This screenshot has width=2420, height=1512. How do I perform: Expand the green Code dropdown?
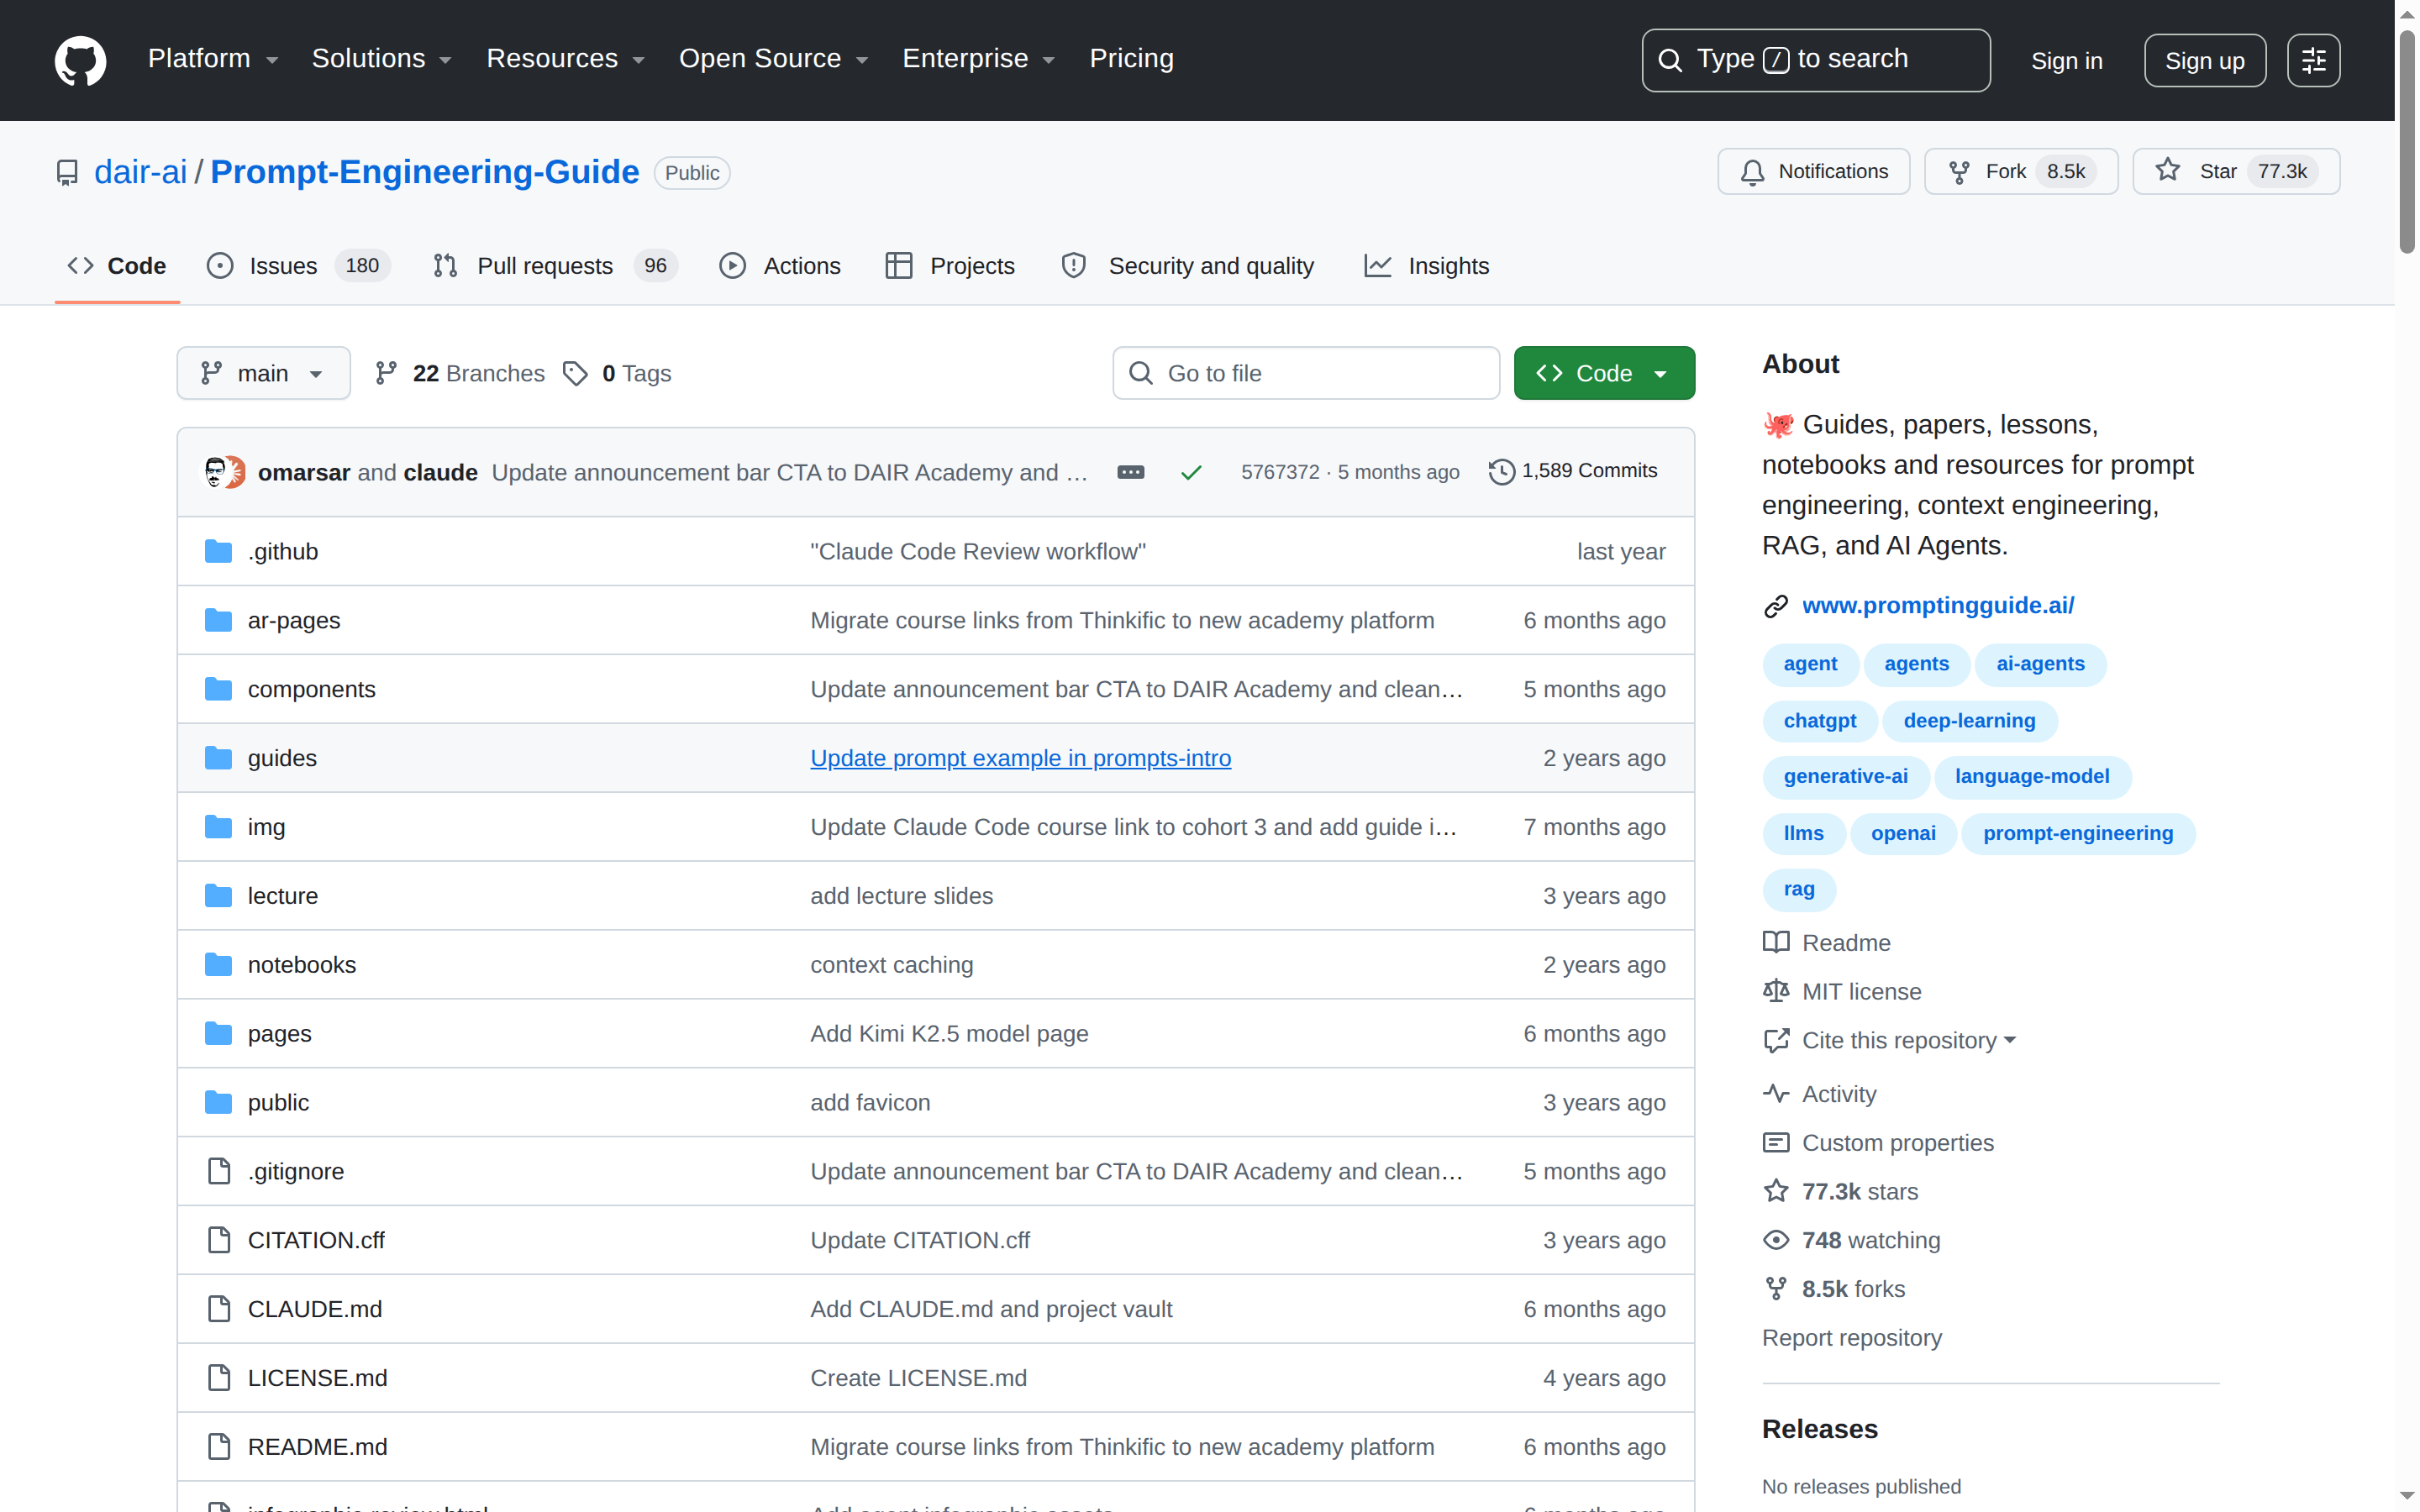1603,373
